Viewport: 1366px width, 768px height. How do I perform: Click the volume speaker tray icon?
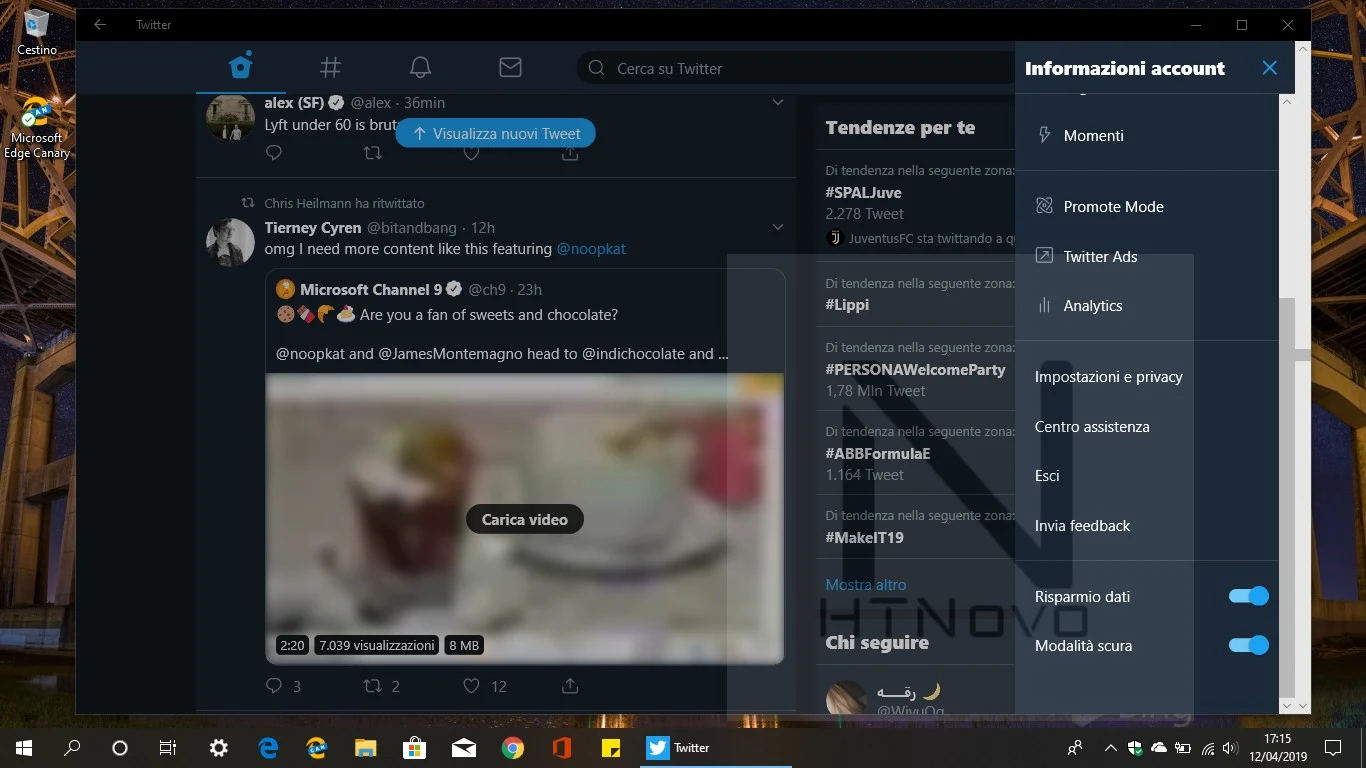[x=1229, y=748]
